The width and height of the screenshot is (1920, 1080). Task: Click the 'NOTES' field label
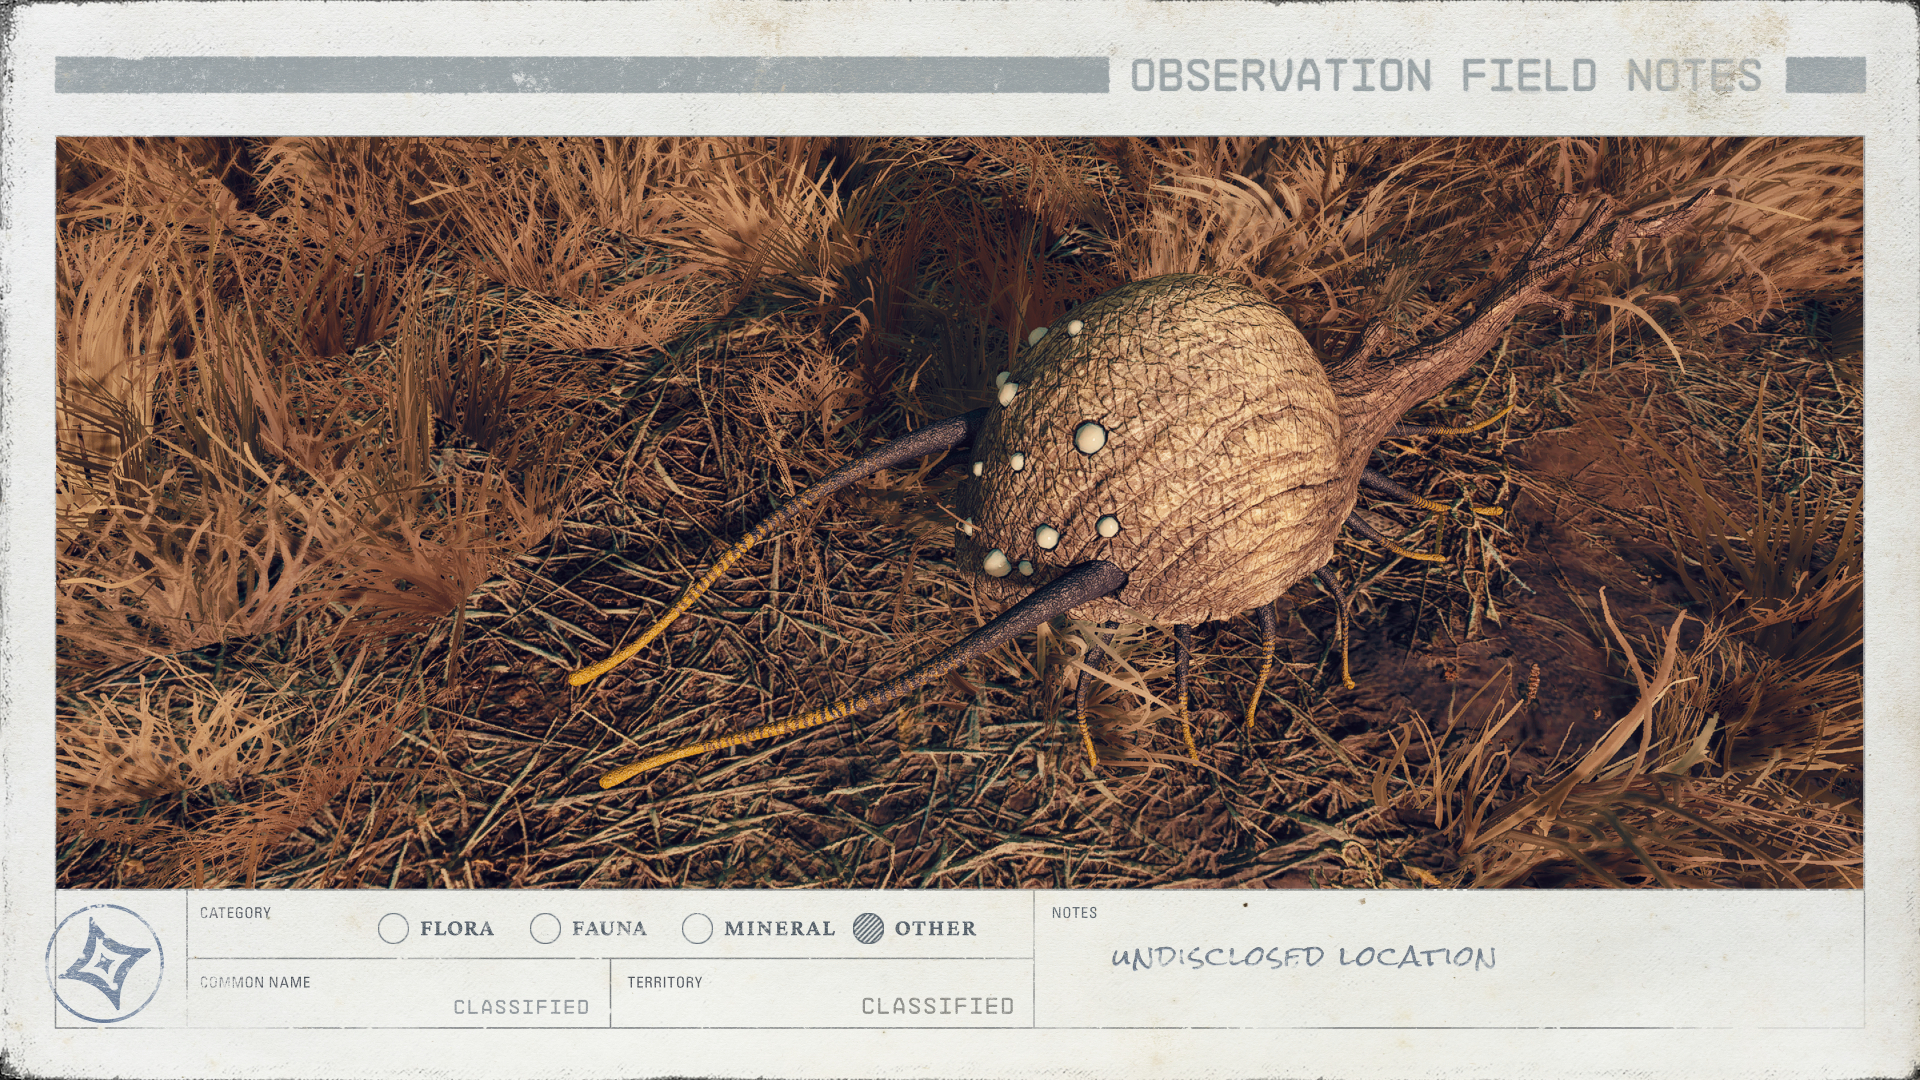coord(1074,913)
